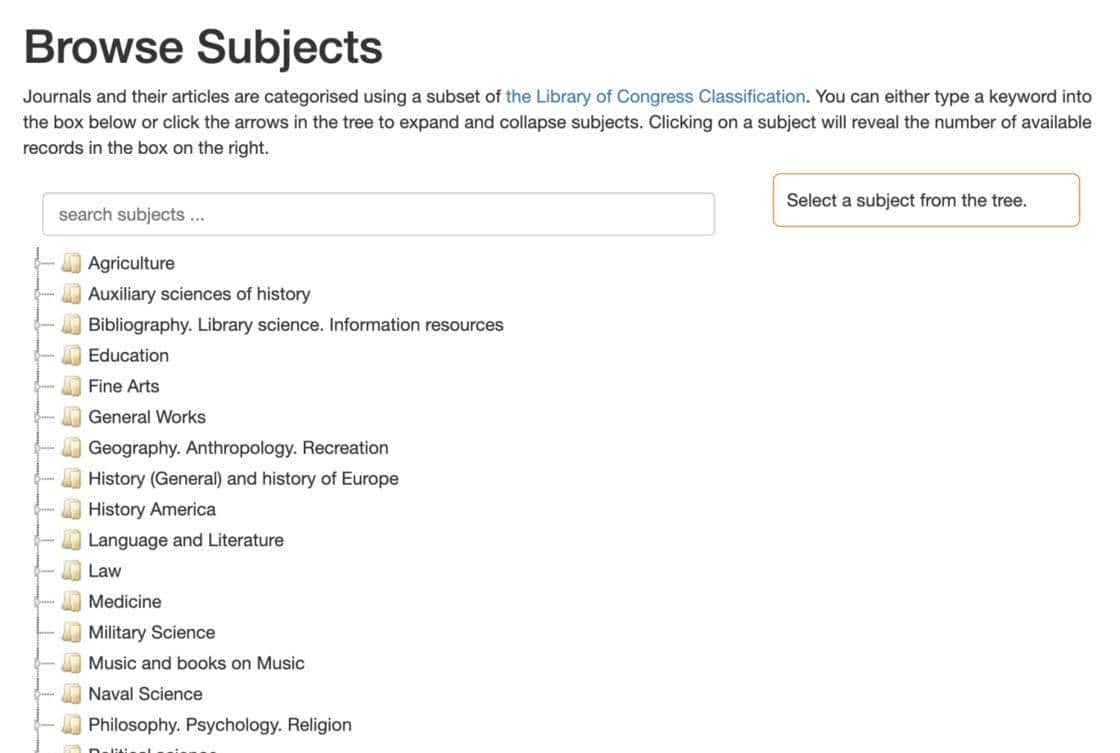
Task: Expand the Geography. Anthropology. Recreation arrow
Action: [38, 448]
